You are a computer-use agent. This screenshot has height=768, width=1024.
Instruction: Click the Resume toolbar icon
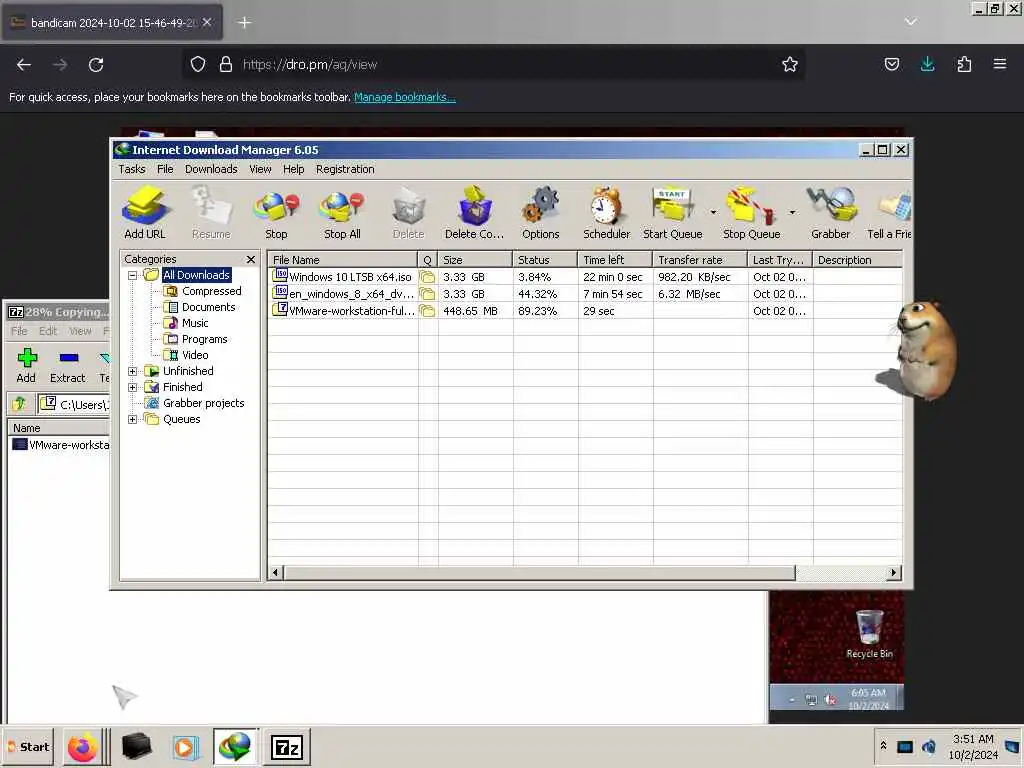[211, 213]
